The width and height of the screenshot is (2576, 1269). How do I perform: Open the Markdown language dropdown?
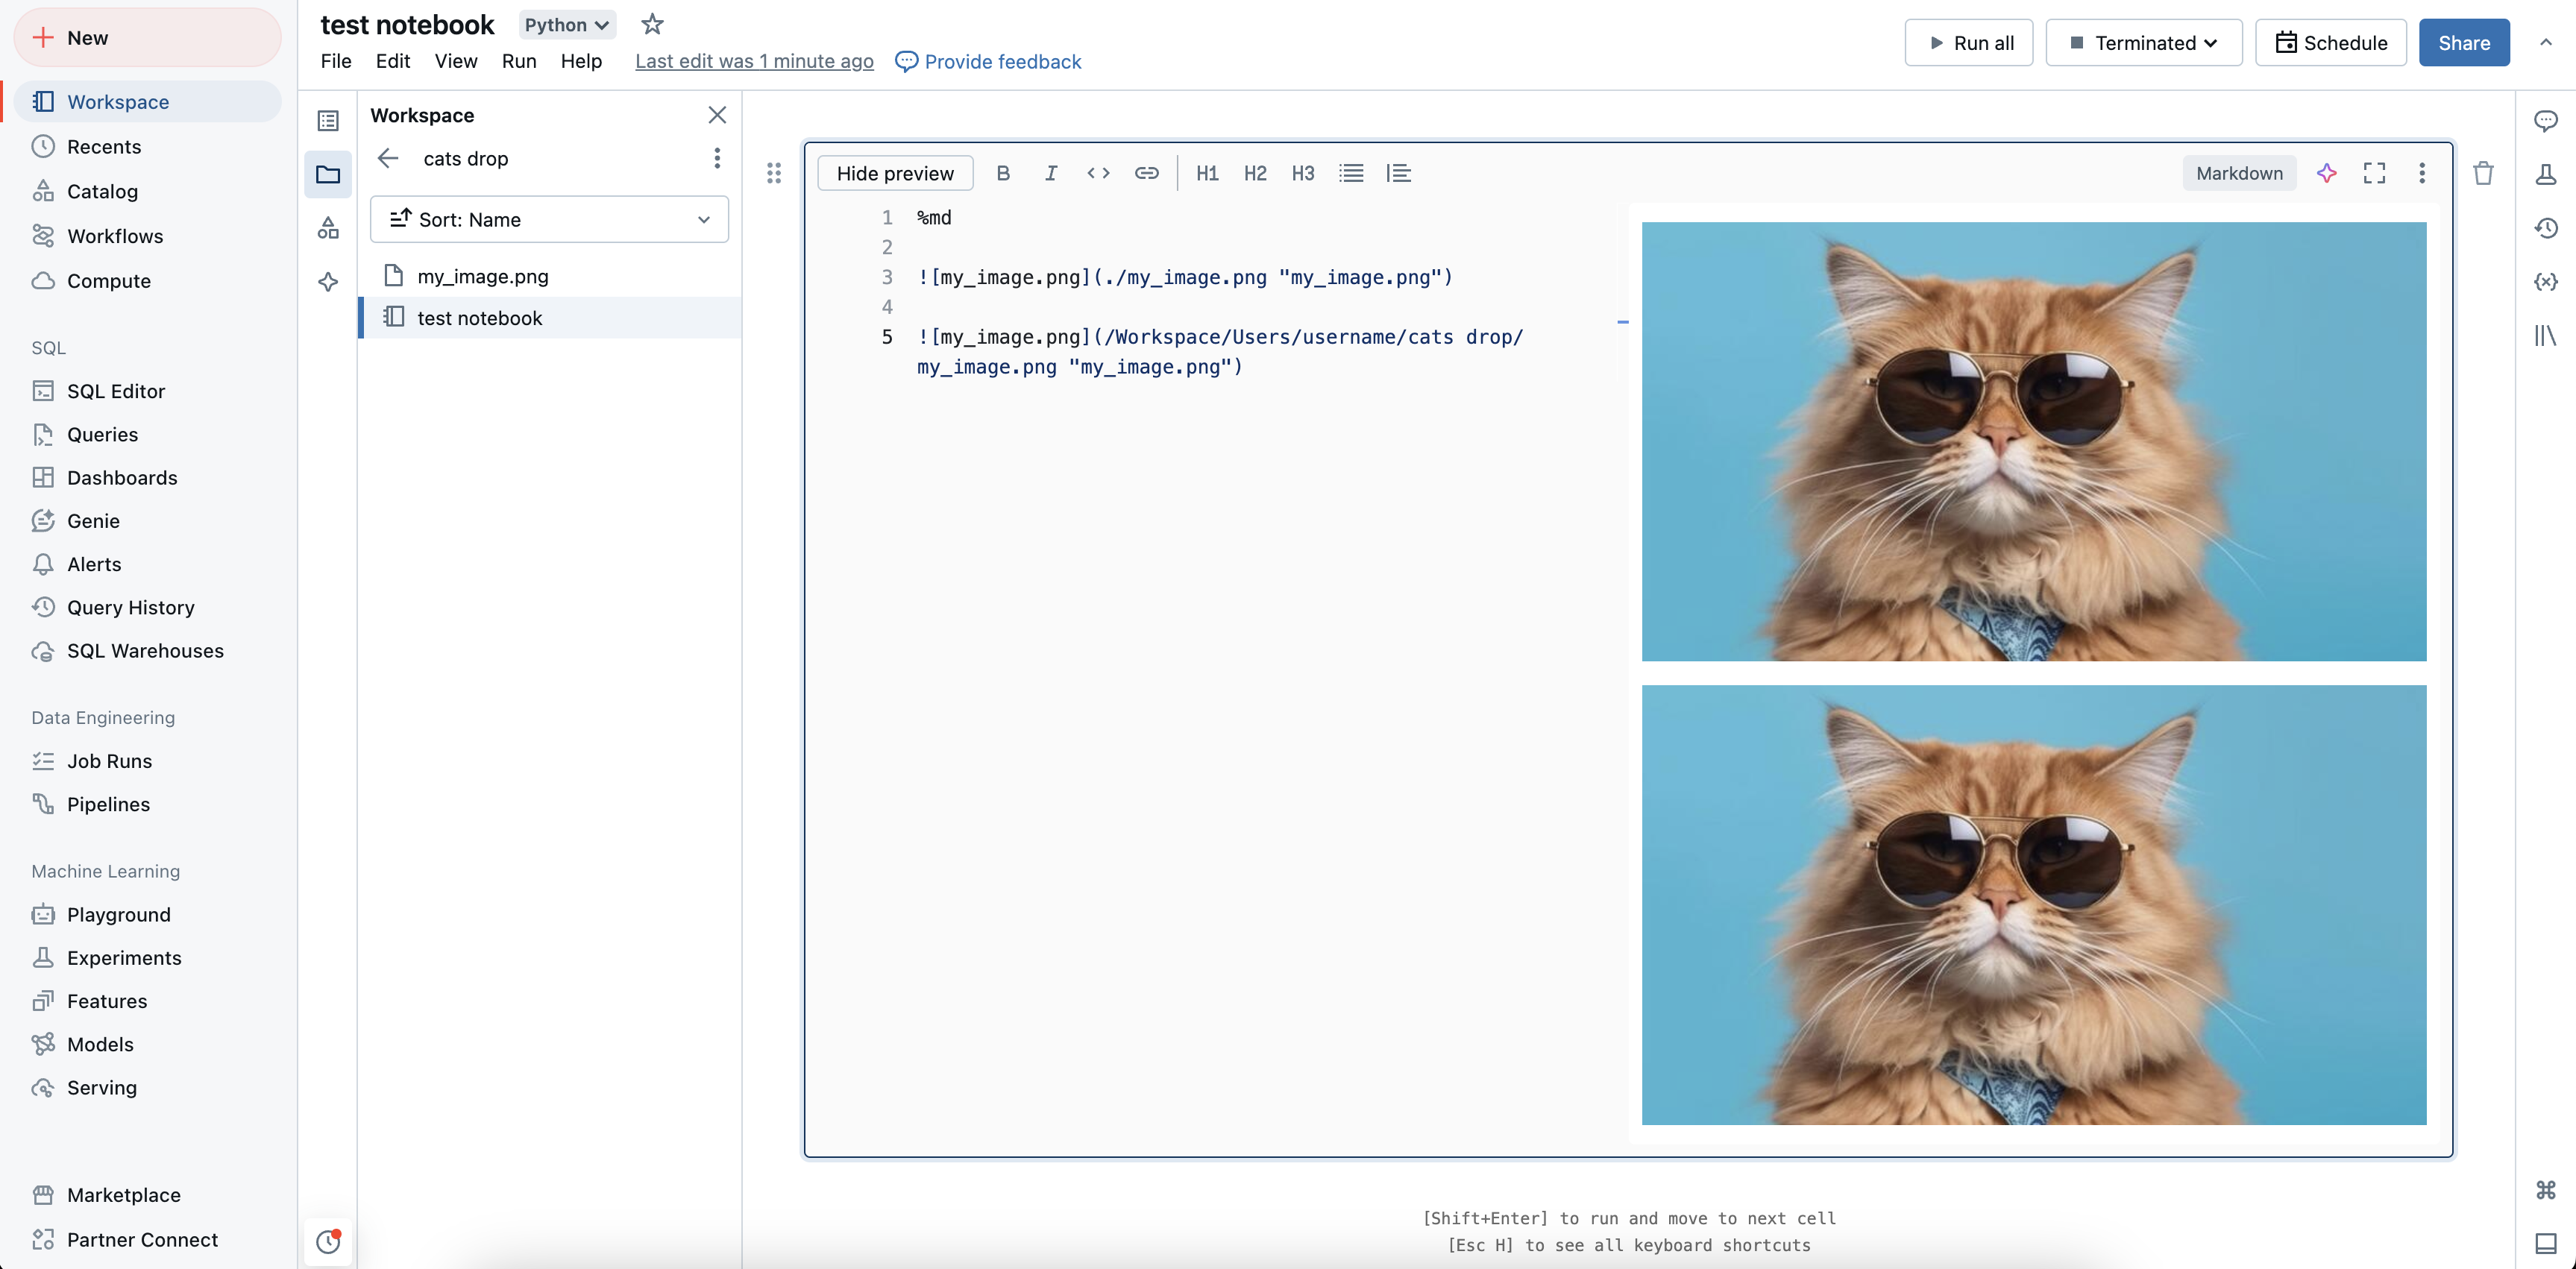click(2239, 172)
